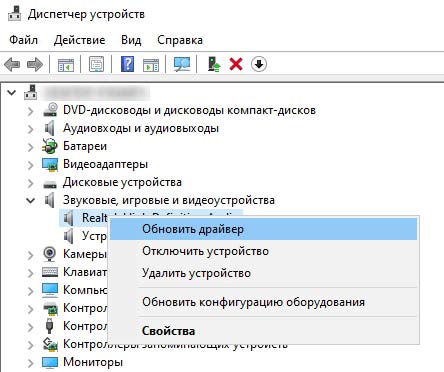The image size is (444, 372).
Task: Choose Обновить драйвер from context menu
Action: pyautogui.click(x=263, y=229)
